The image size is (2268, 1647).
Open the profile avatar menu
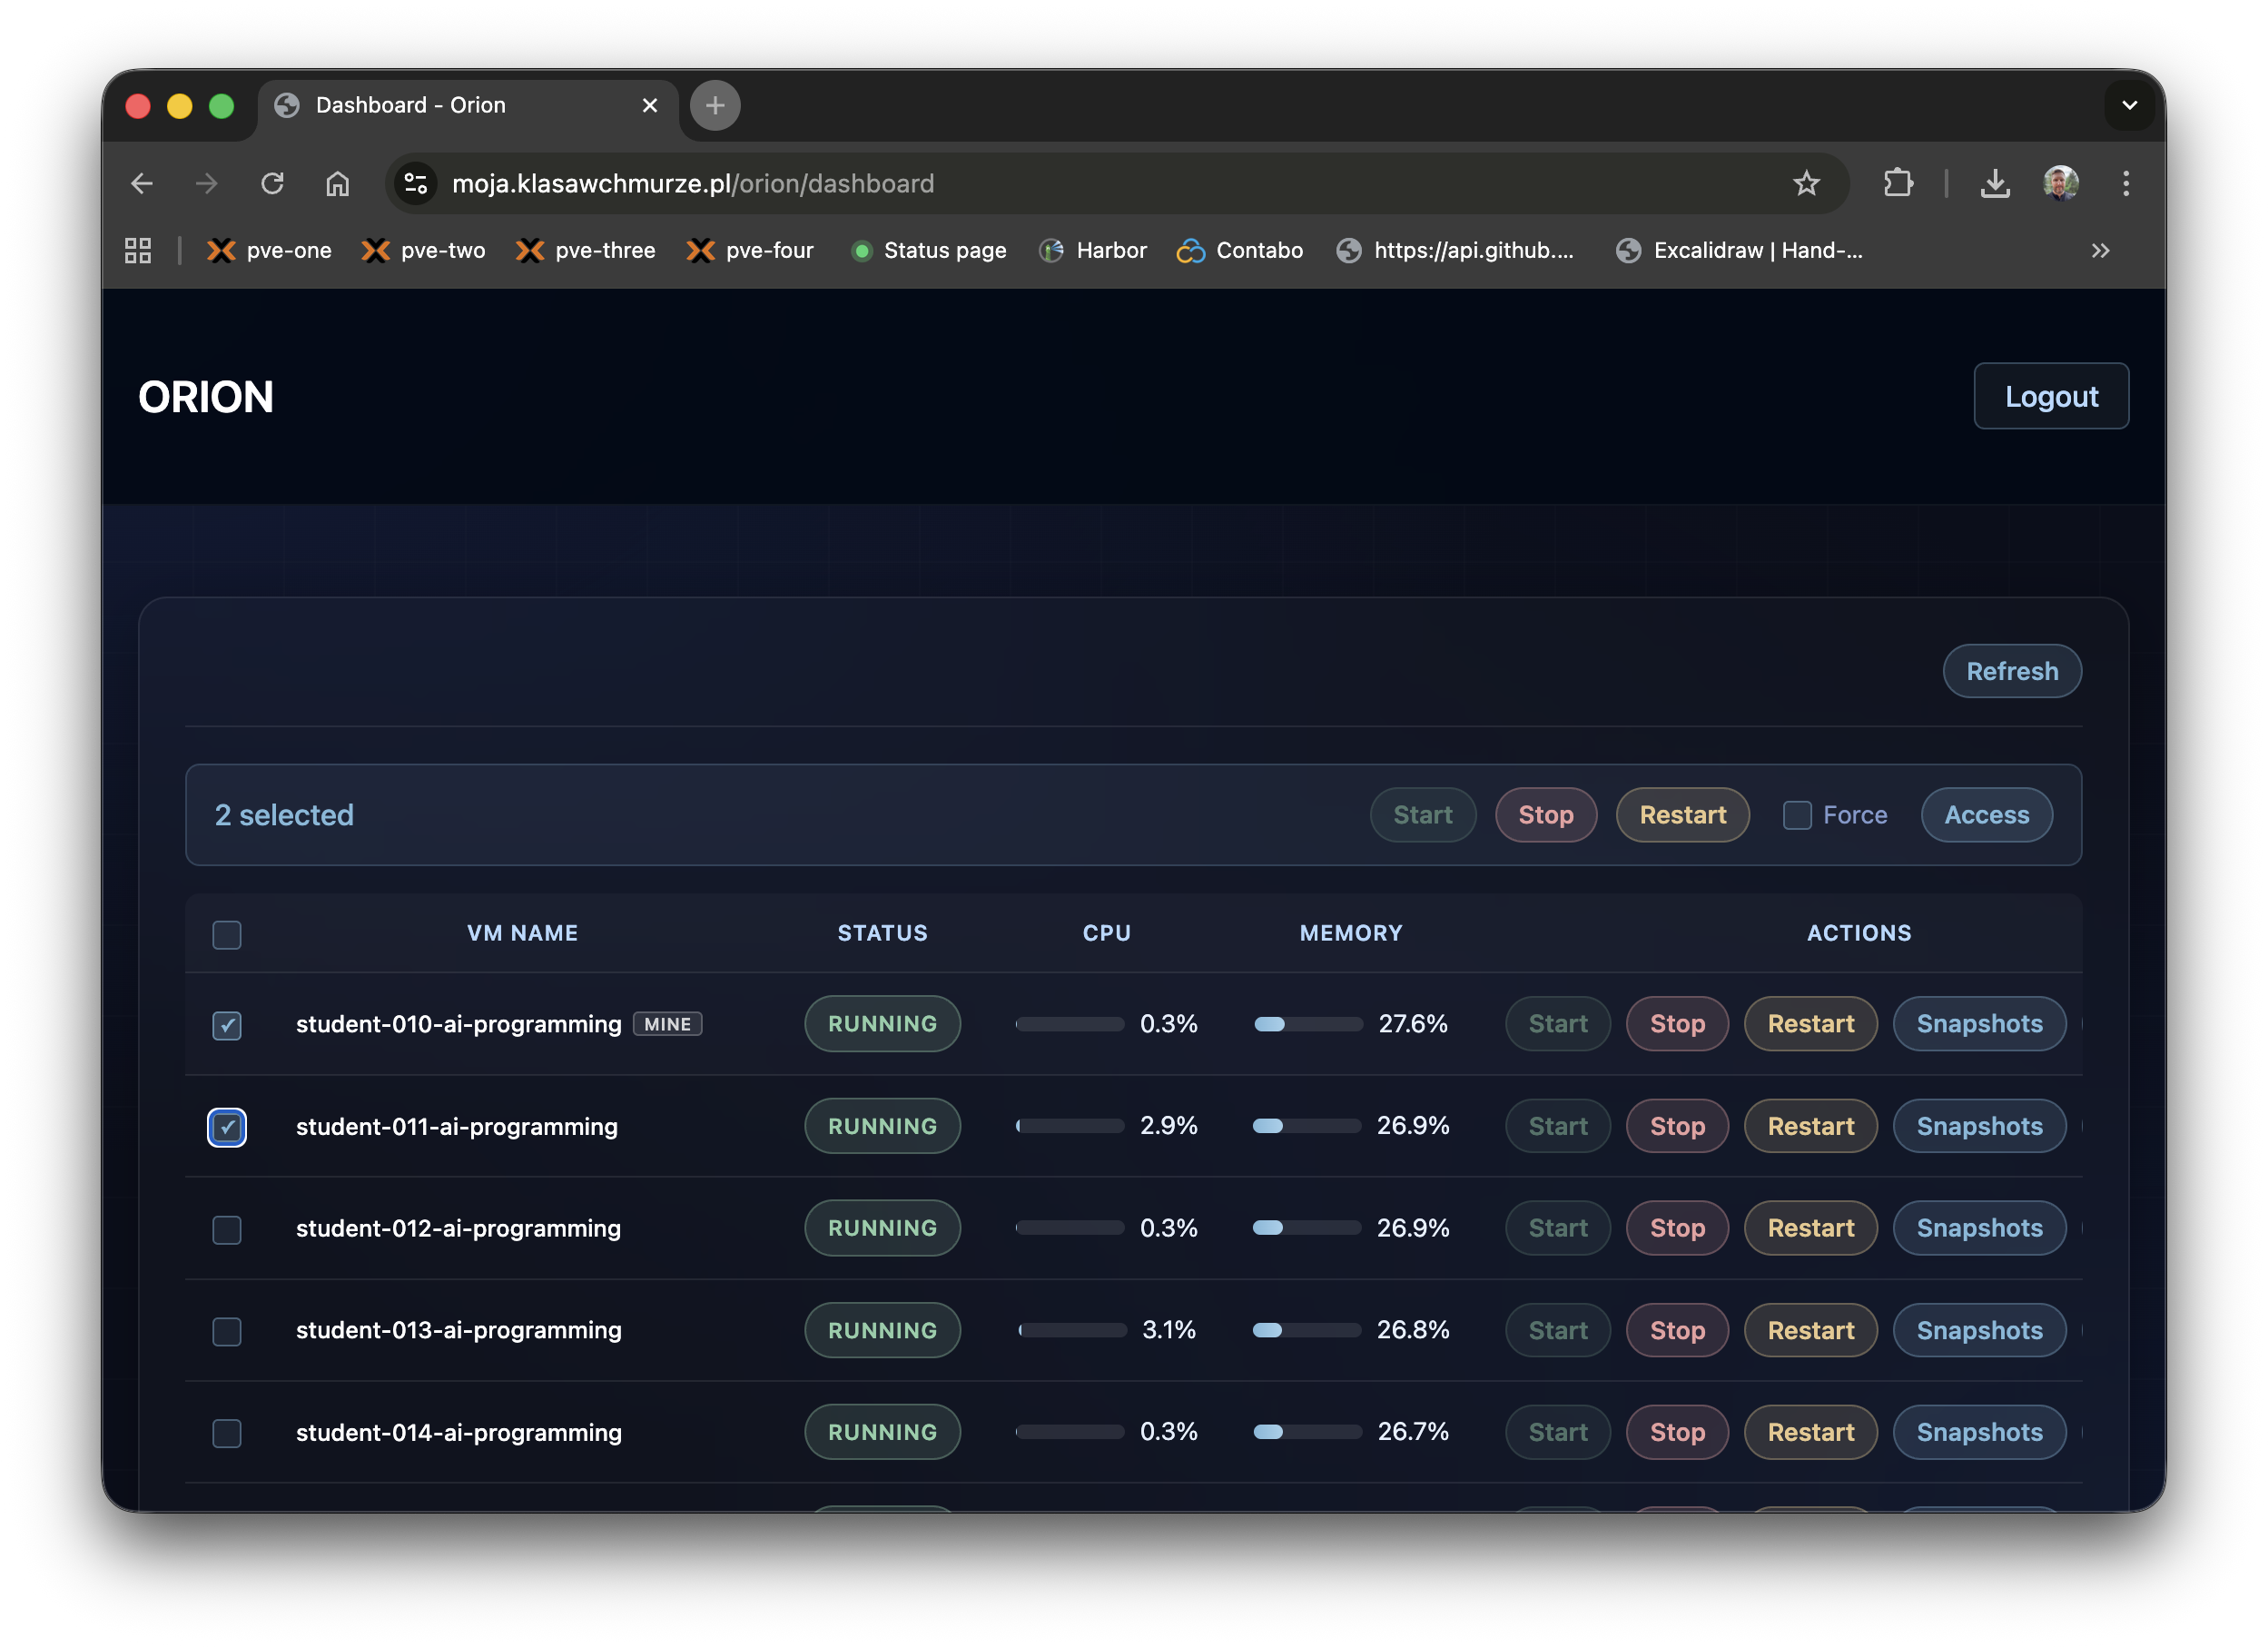pyautogui.click(x=2060, y=183)
